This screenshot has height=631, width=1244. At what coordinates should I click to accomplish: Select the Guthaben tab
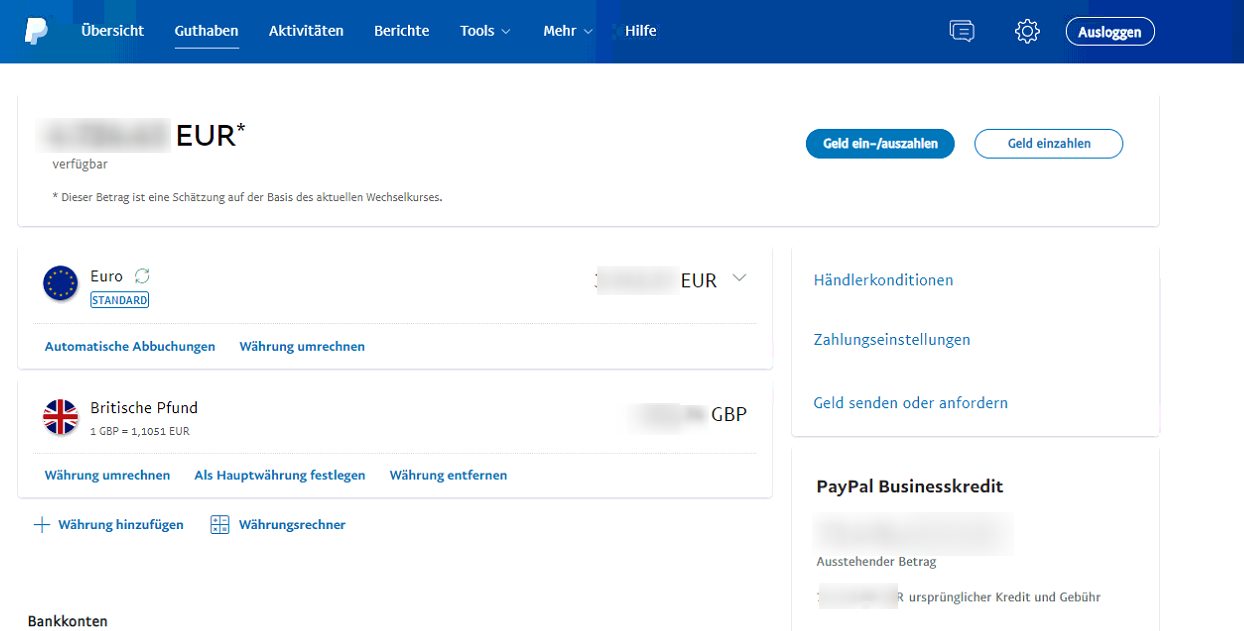(206, 31)
